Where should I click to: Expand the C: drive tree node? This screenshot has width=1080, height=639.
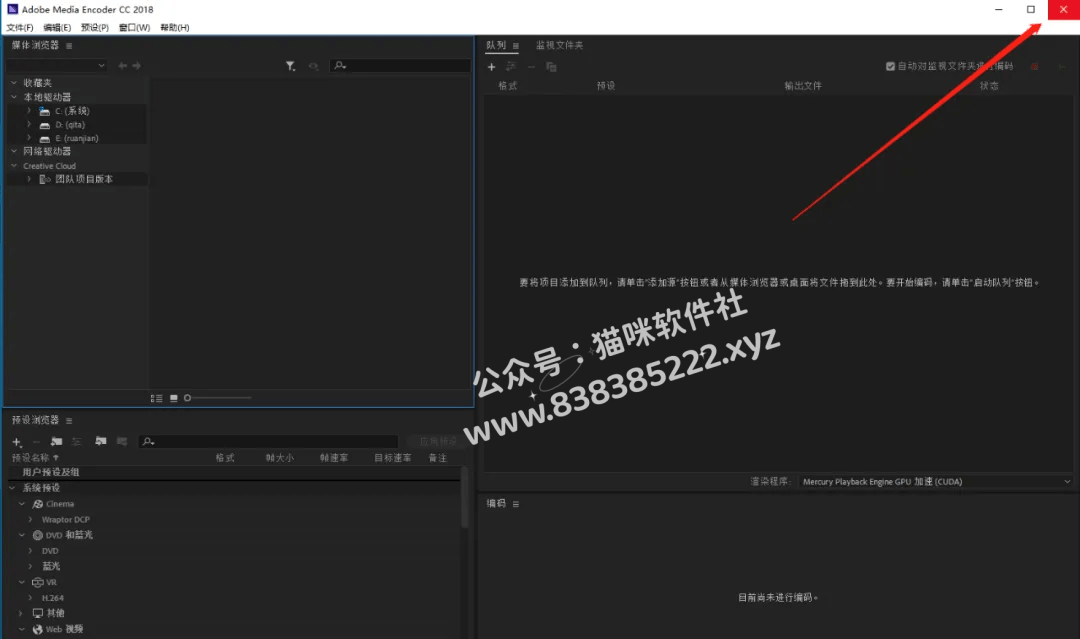tap(29, 111)
